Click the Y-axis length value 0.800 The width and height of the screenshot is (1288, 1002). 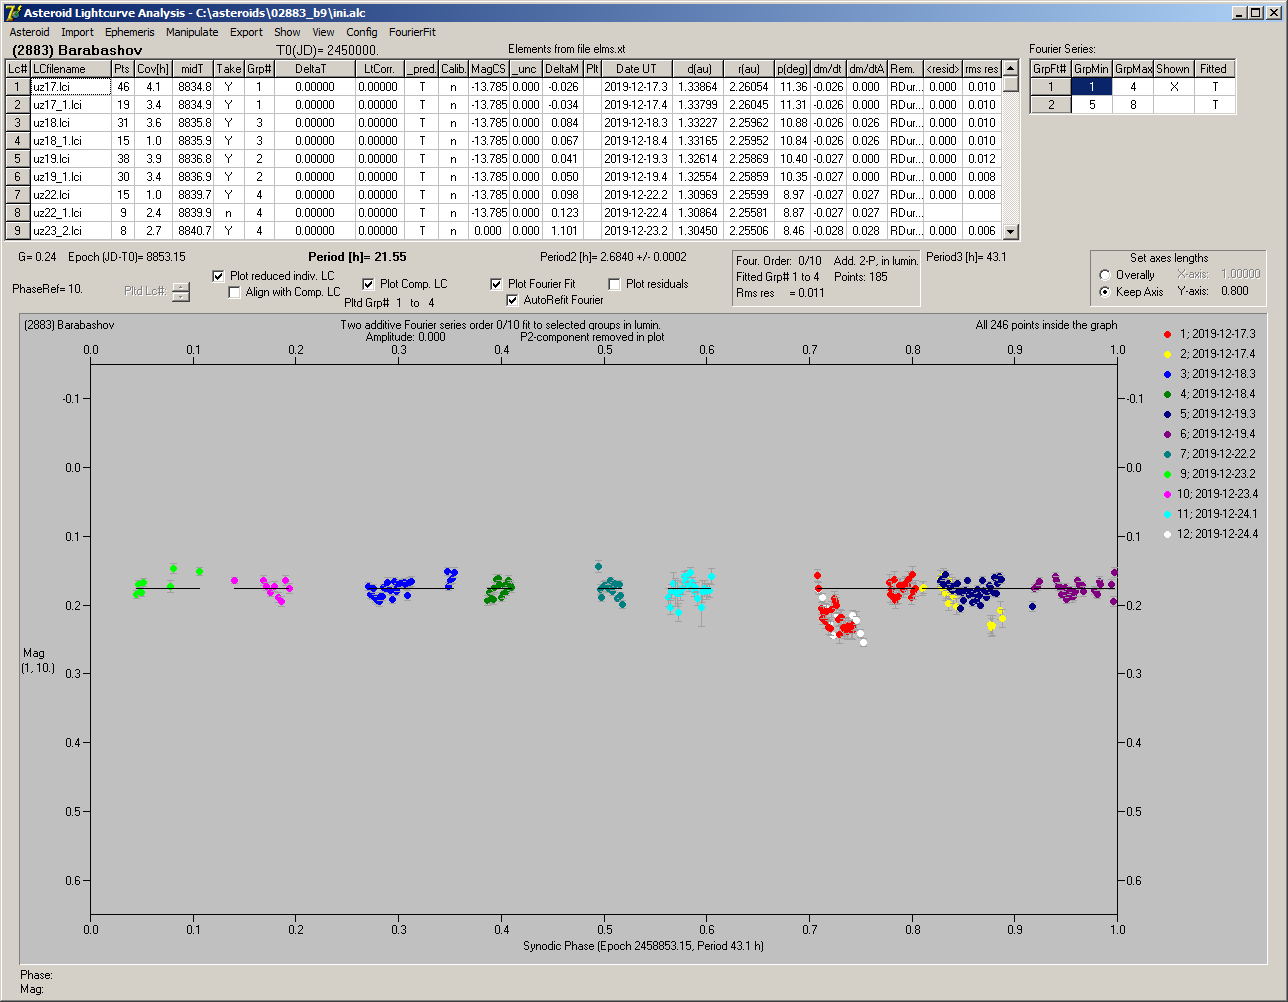(x=1234, y=292)
